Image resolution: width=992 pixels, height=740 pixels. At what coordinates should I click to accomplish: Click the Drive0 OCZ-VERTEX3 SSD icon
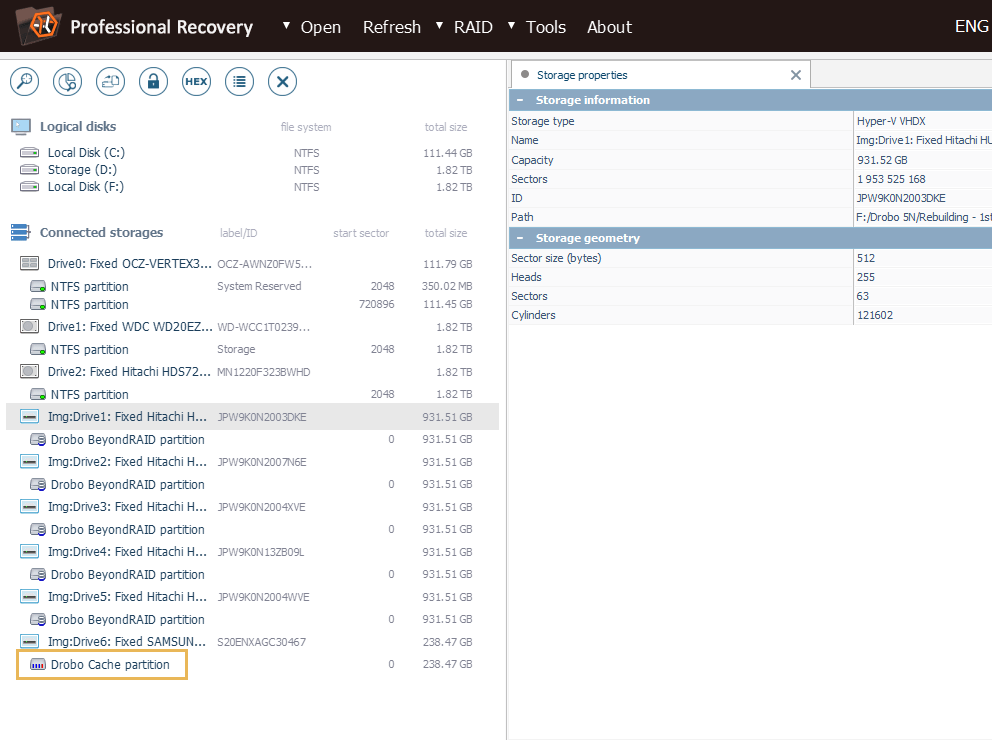(29, 263)
